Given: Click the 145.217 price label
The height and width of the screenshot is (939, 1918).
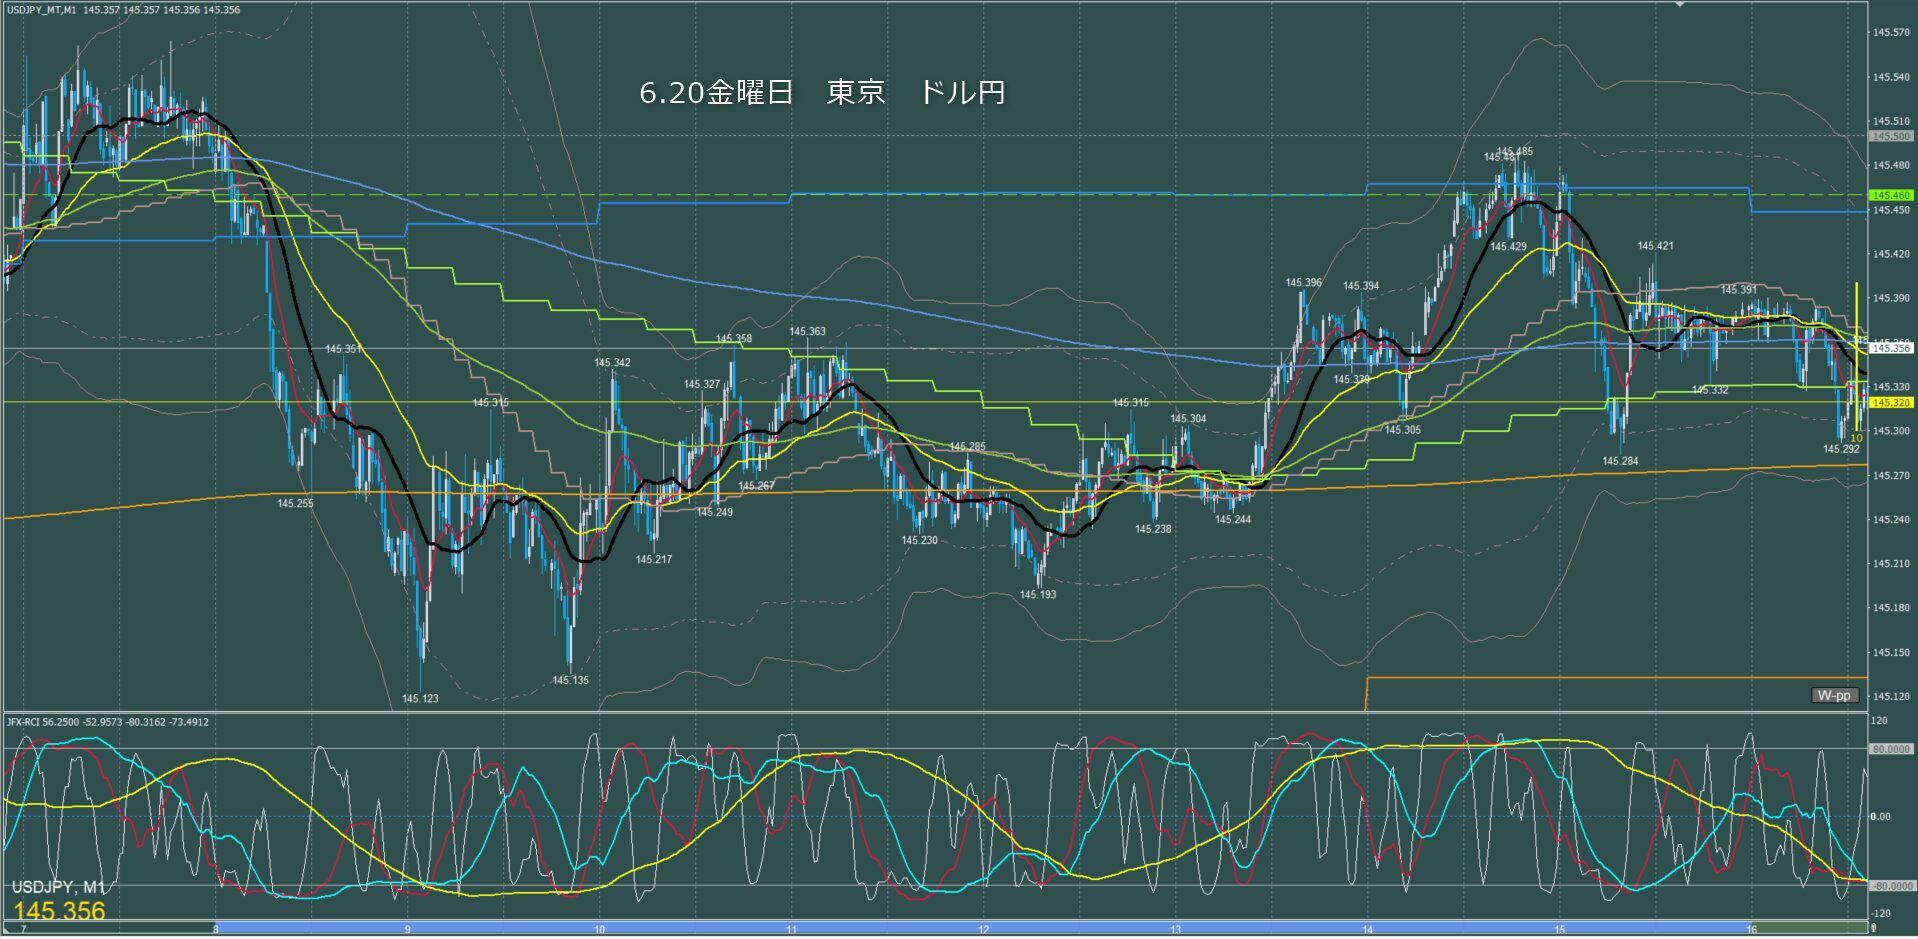Looking at the screenshot, I should point(654,559).
